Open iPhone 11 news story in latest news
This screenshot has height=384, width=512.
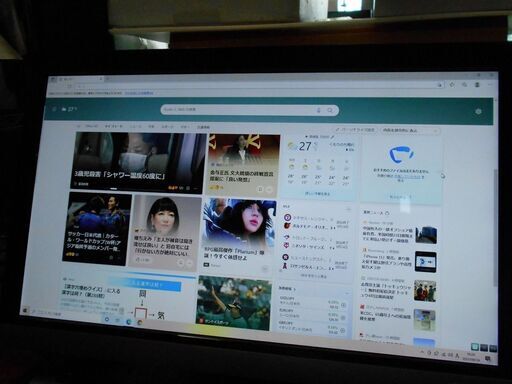tap(399, 261)
